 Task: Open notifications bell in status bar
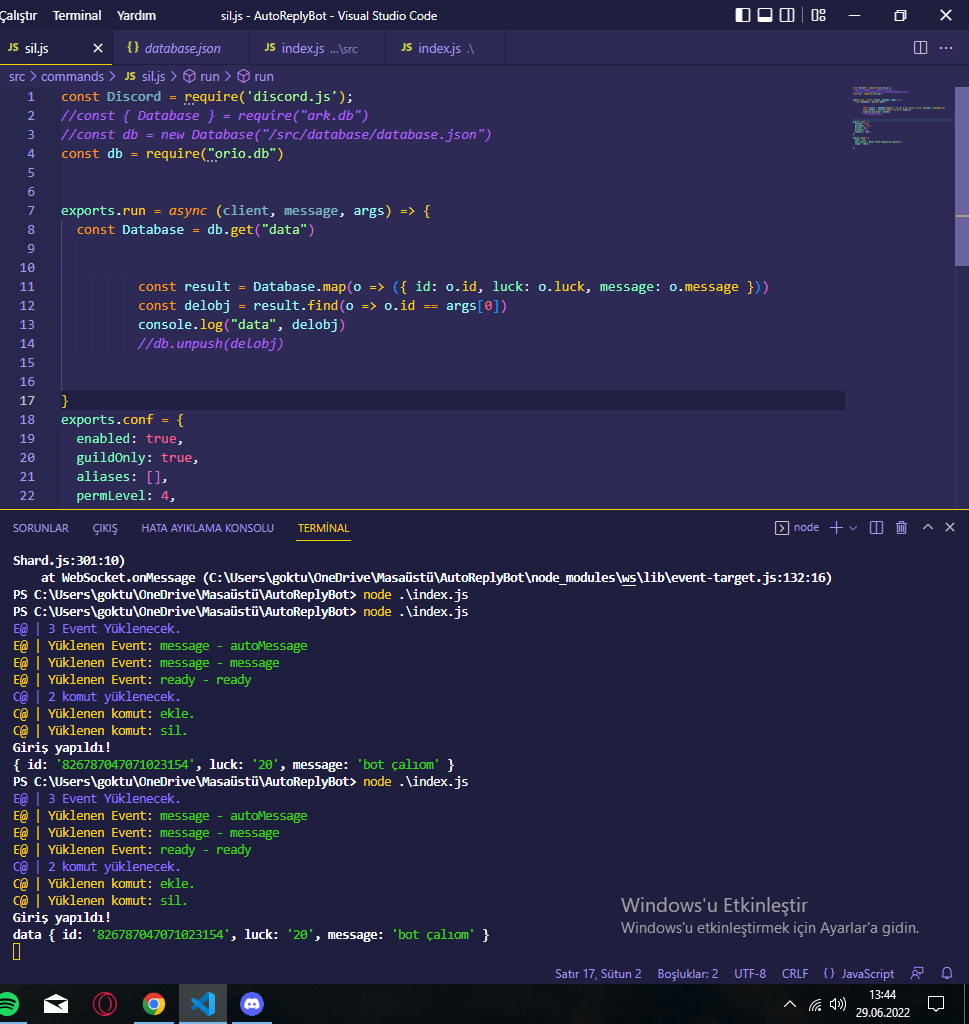click(x=947, y=974)
